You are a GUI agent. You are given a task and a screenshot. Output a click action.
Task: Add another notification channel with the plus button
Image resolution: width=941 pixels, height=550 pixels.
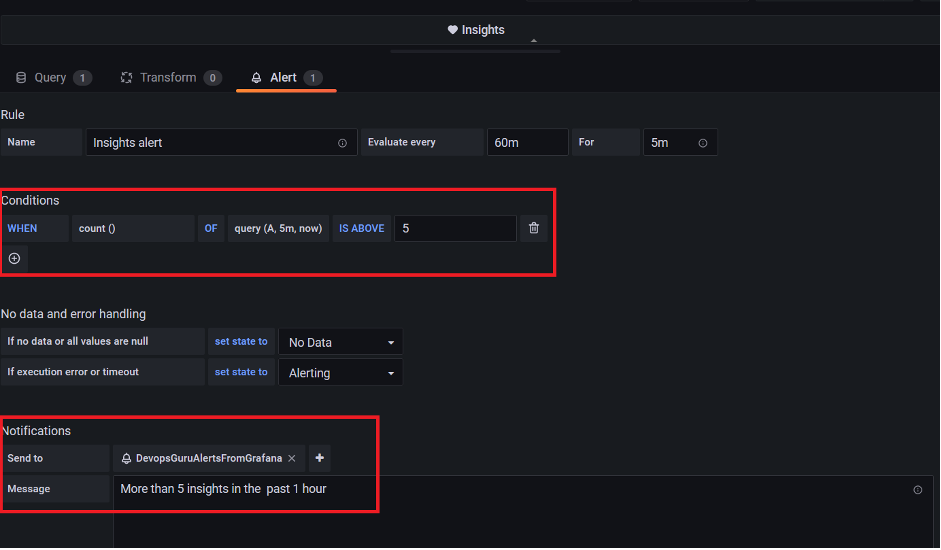click(320, 458)
